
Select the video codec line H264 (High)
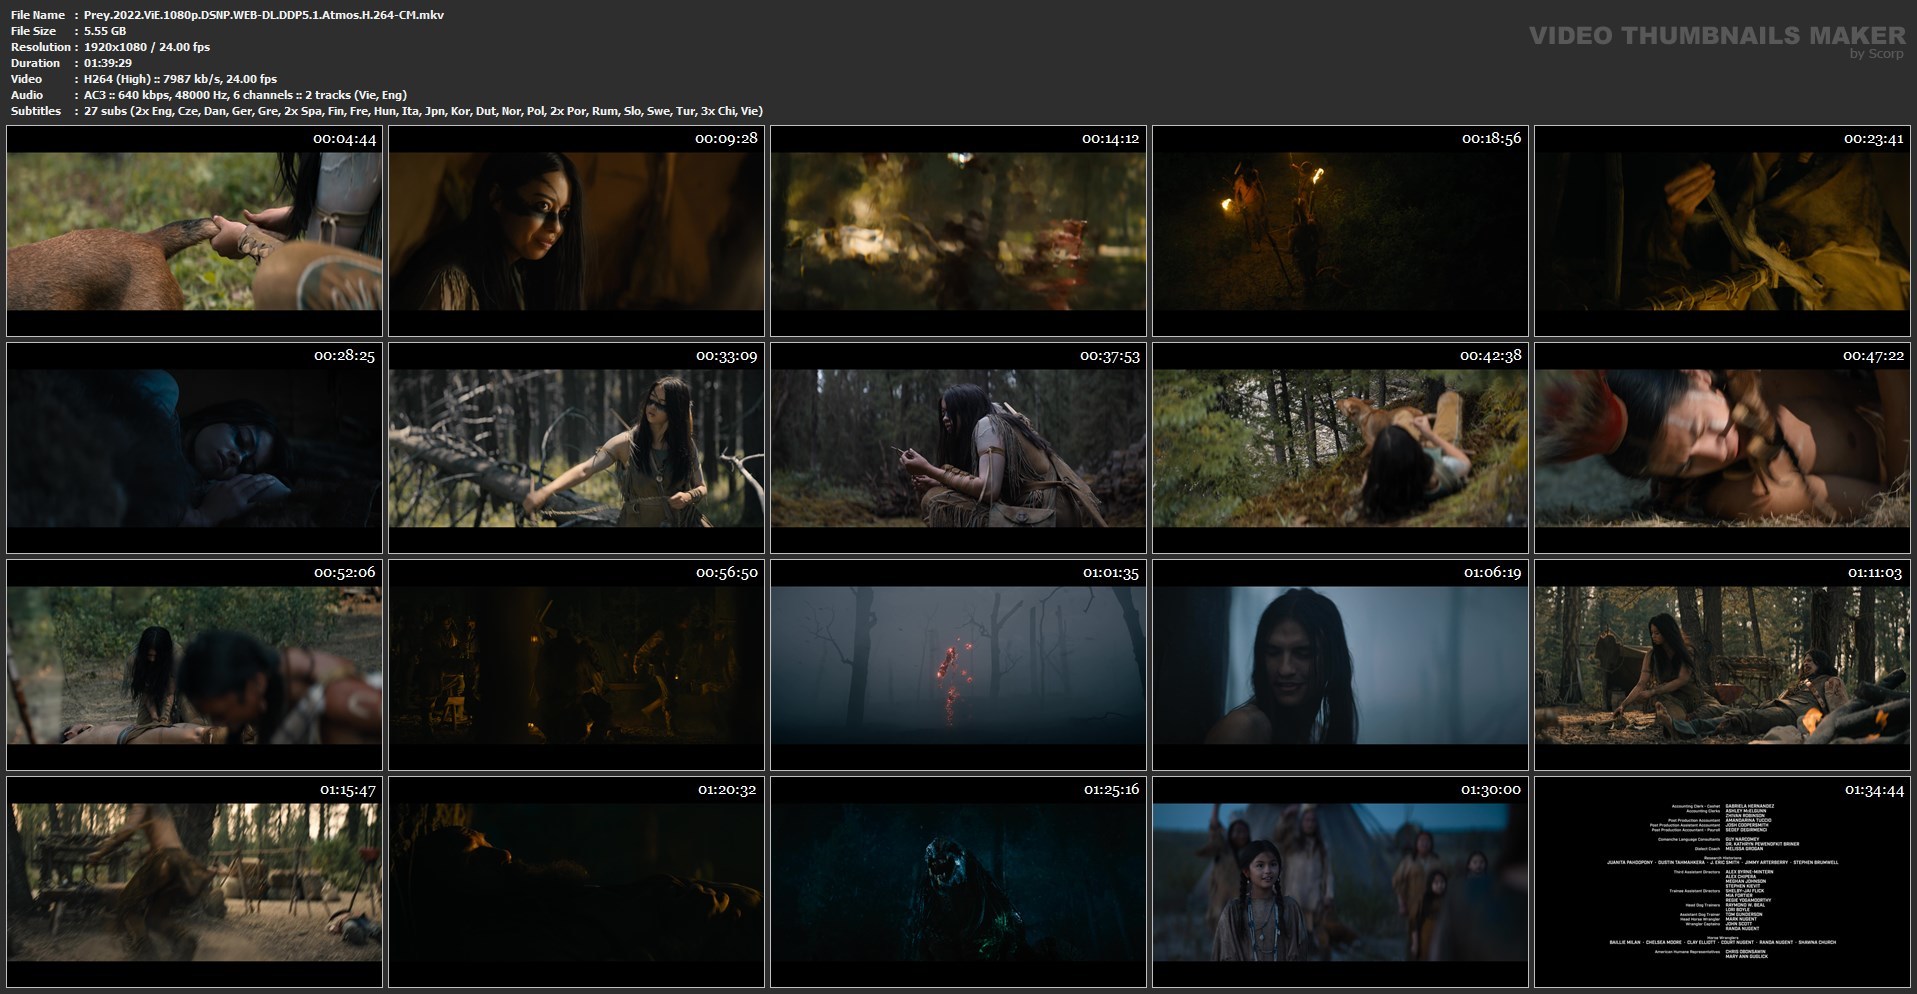coord(180,79)
